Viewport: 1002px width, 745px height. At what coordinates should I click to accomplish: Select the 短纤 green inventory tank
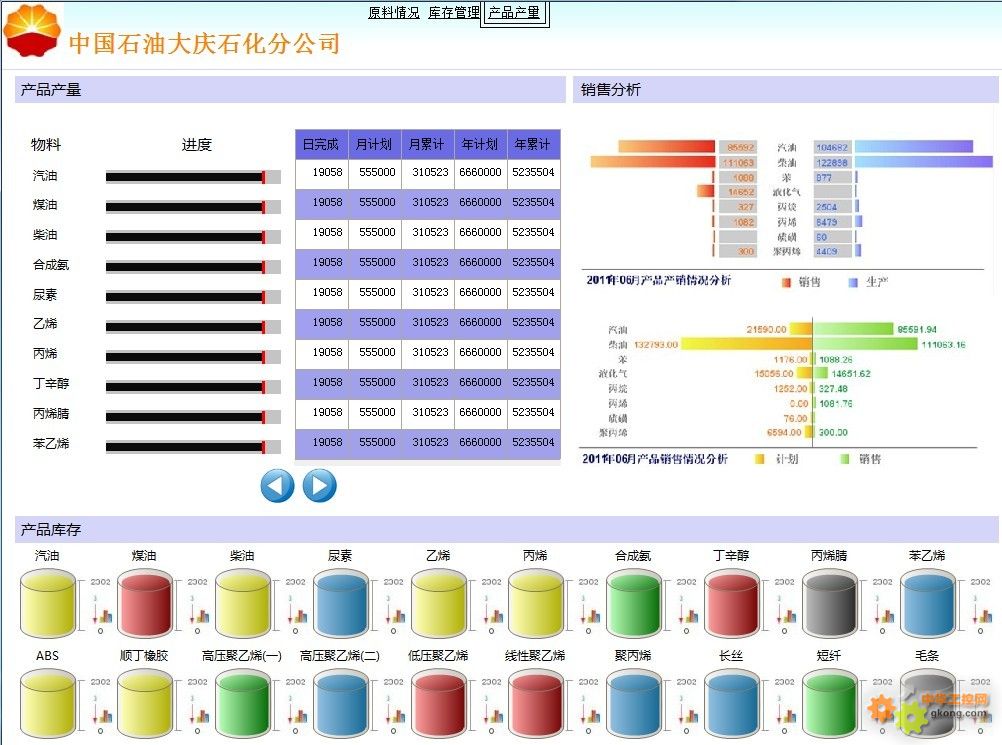click(x=830, y=704)
